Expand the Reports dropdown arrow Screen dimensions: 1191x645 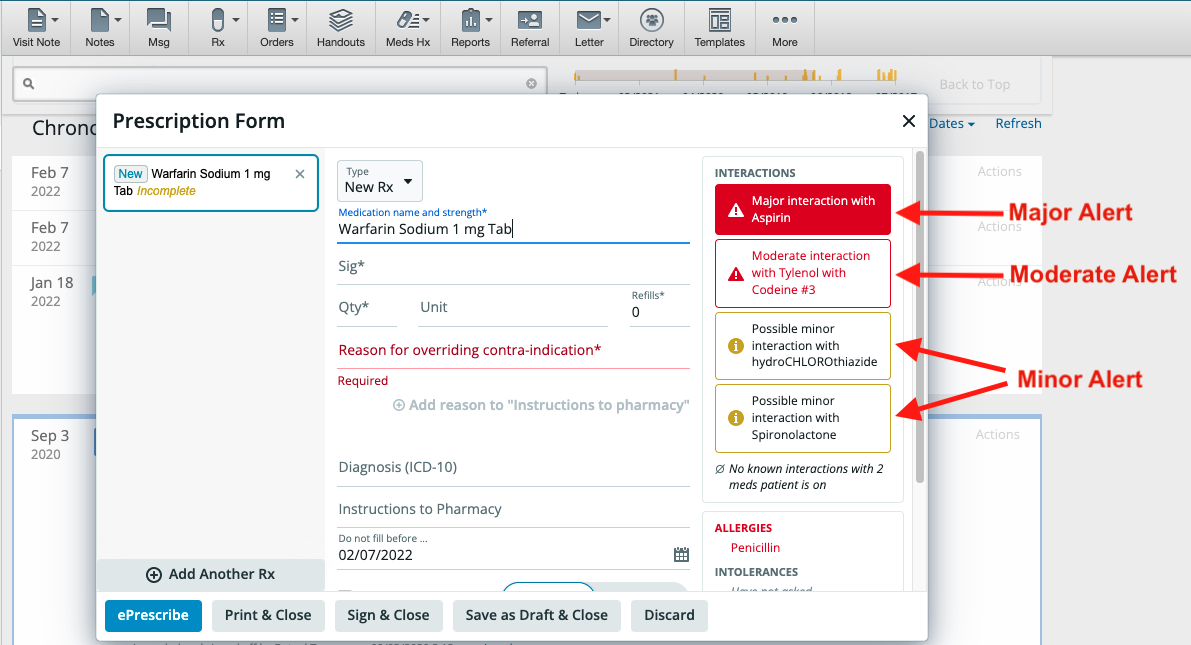point(488,21)
